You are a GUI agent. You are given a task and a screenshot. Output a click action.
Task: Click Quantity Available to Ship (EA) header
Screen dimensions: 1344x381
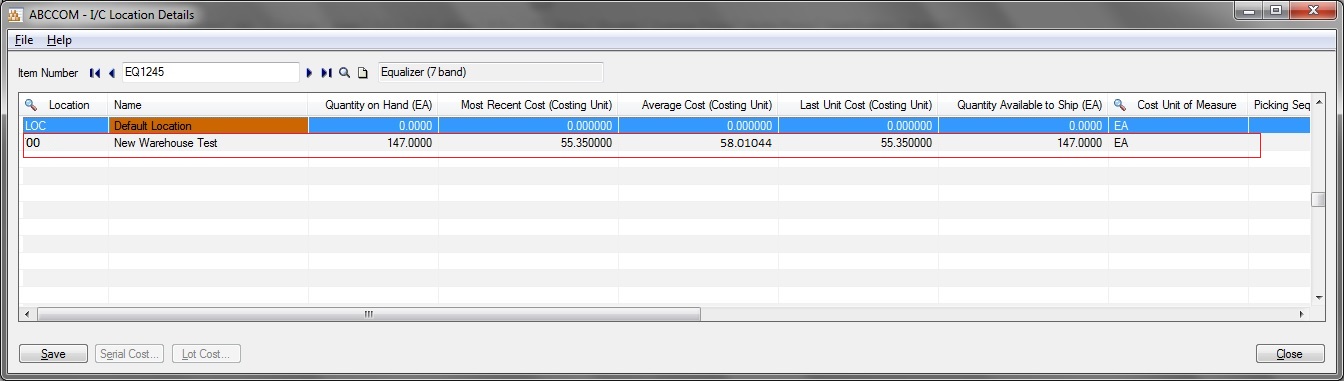1023,105
